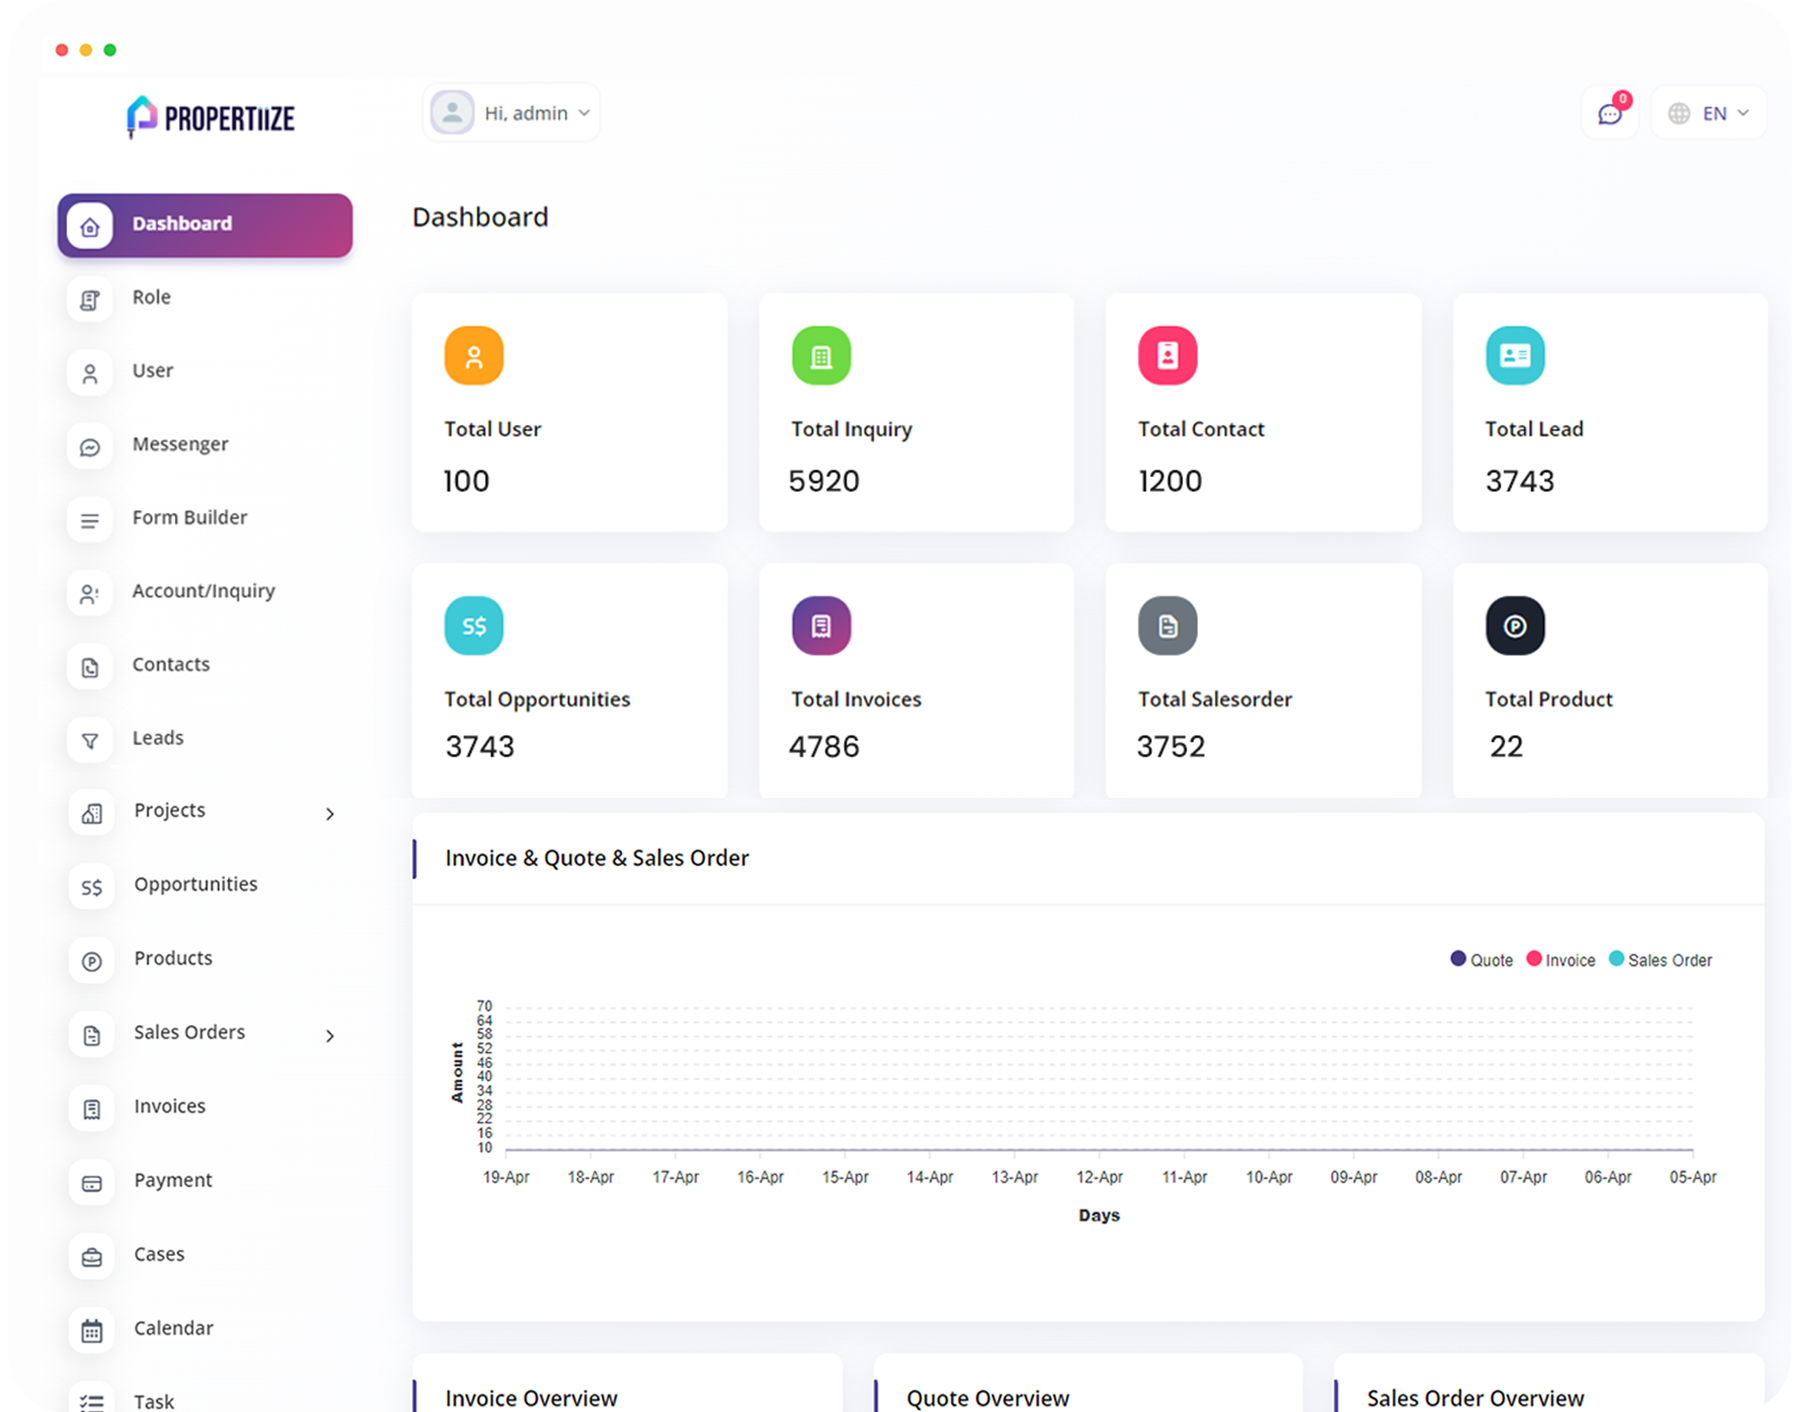Open Invoices from the sidebar
1800x1412 pixels.
[x=170, y=1106]
